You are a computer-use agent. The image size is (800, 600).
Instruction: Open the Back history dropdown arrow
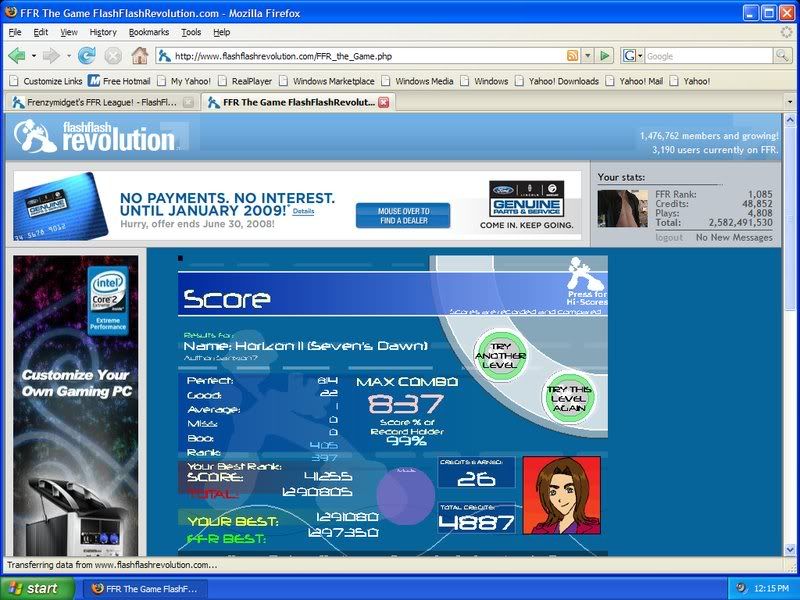pos(33,56)
